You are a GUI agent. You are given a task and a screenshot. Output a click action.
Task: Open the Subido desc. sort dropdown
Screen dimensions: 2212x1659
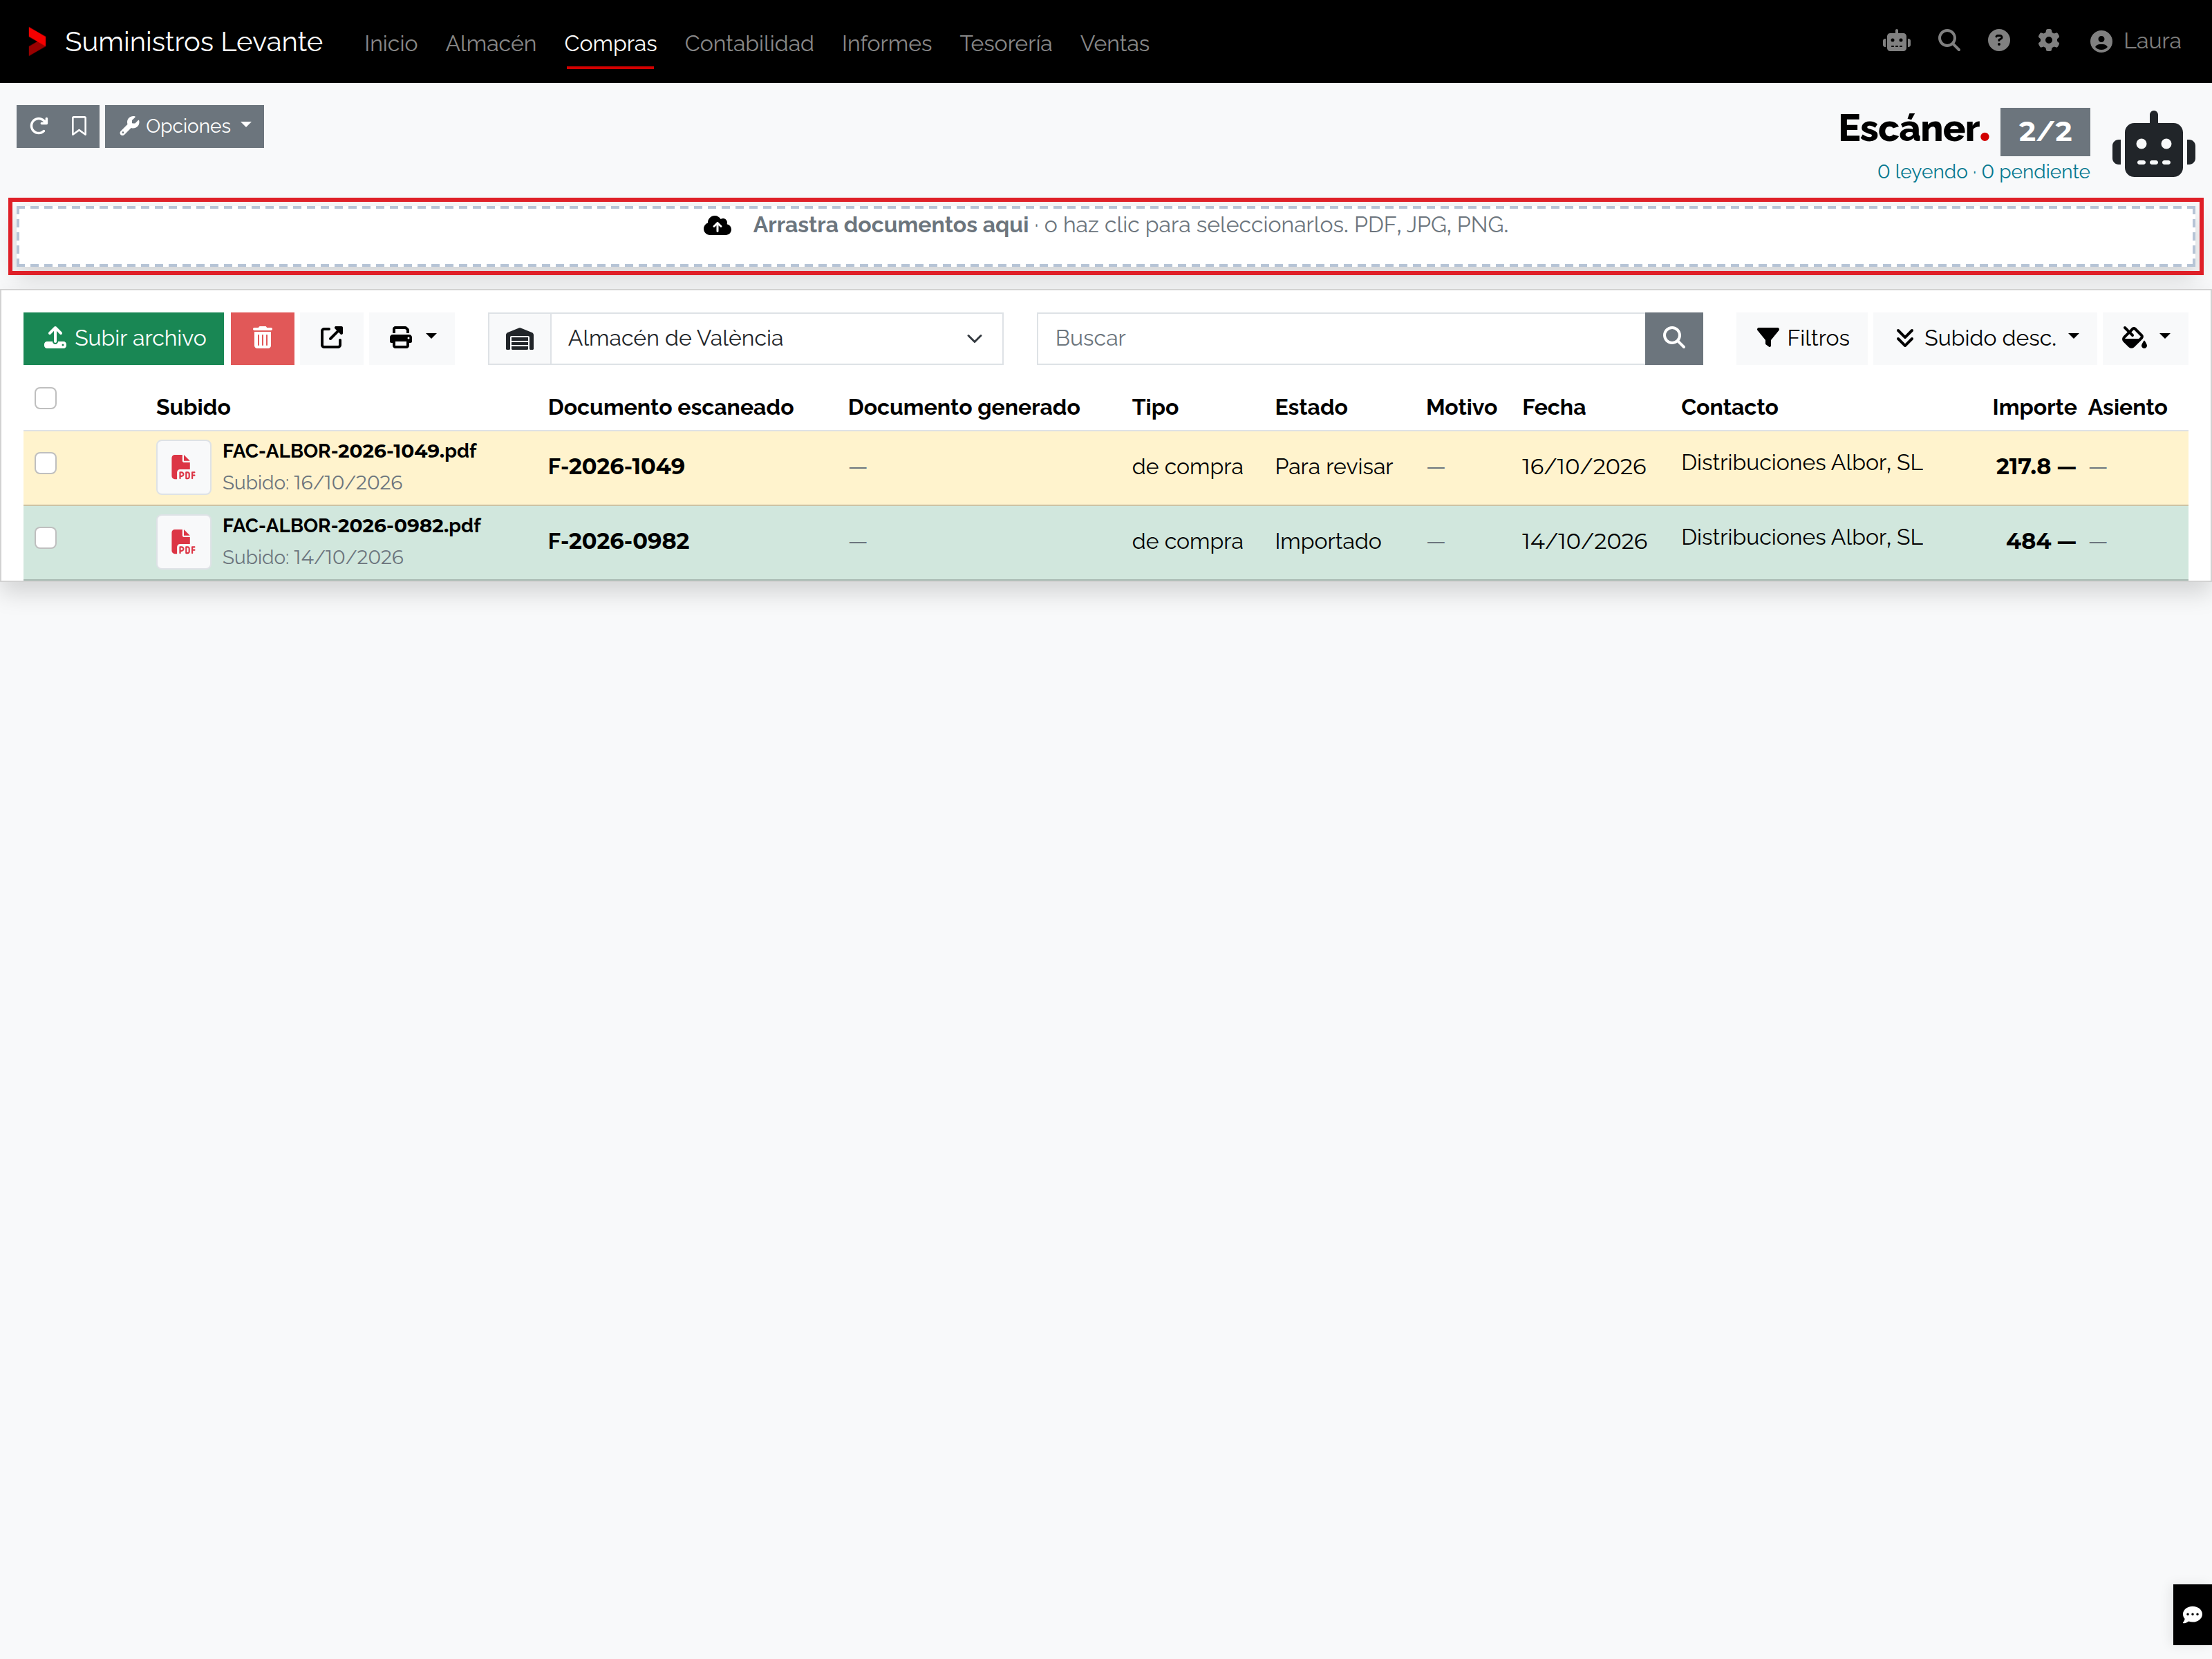(1986, 339)
